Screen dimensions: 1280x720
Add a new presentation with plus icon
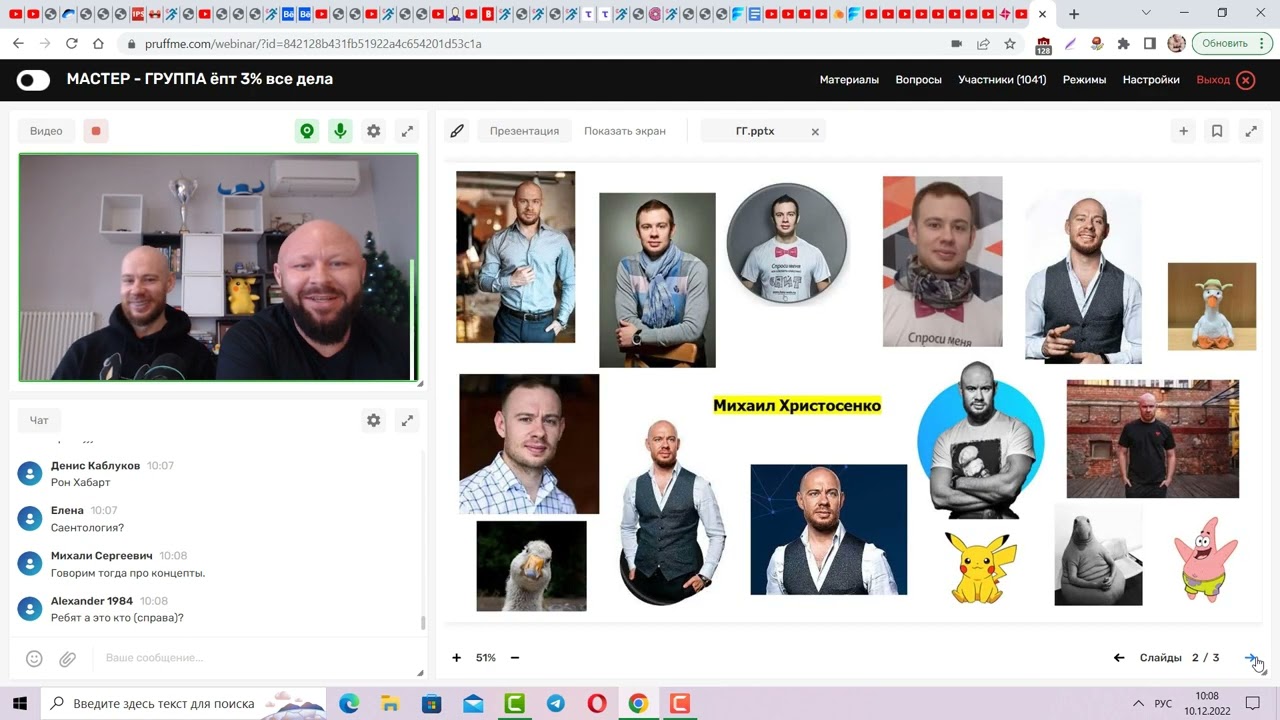click(1183, 131)
